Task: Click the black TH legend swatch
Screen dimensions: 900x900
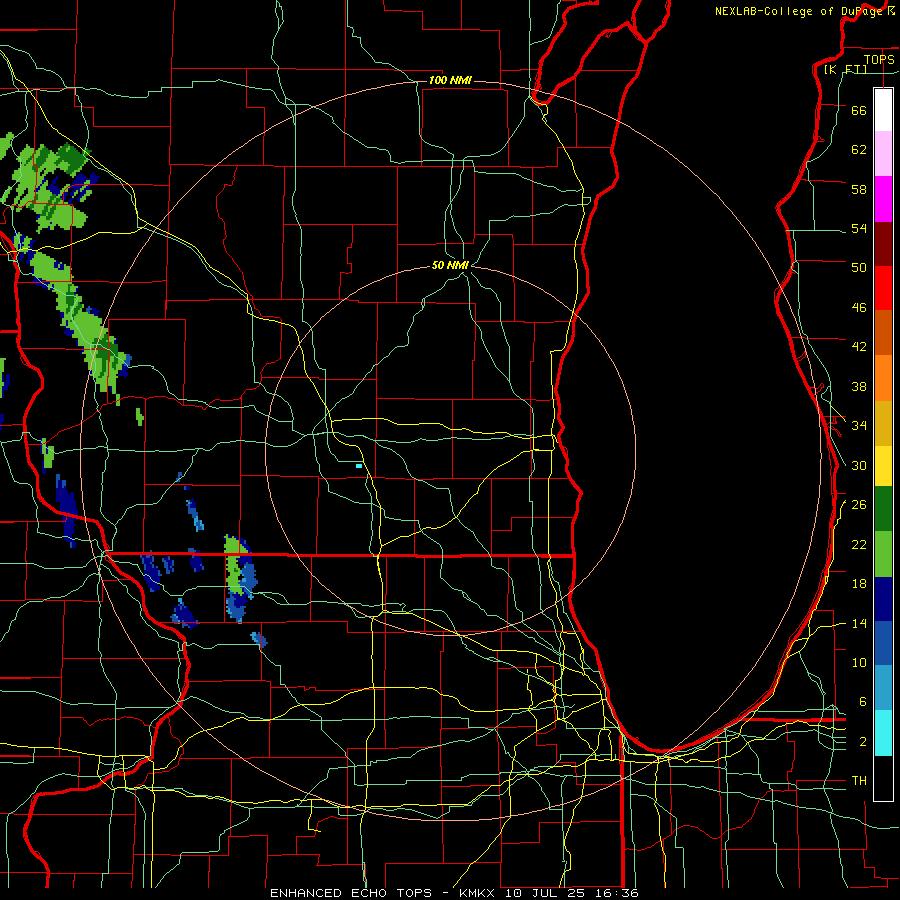Action: click(883, 778)
